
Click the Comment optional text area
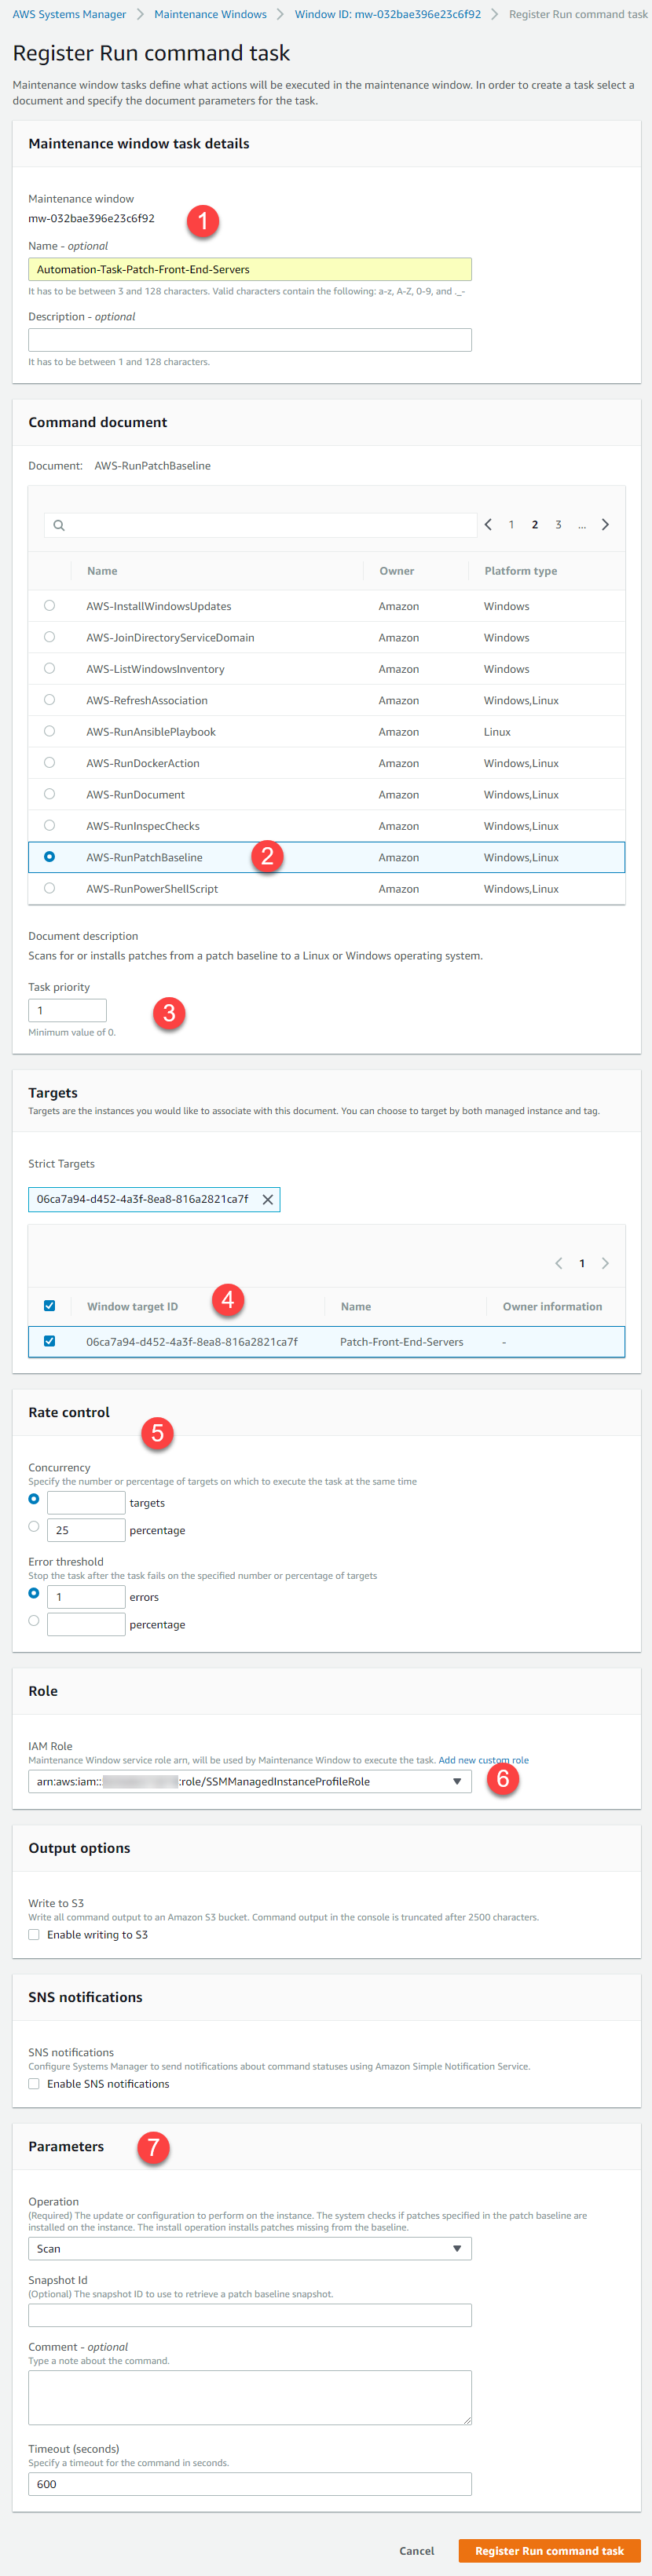pyautogui.click(x=250, y=2397)
